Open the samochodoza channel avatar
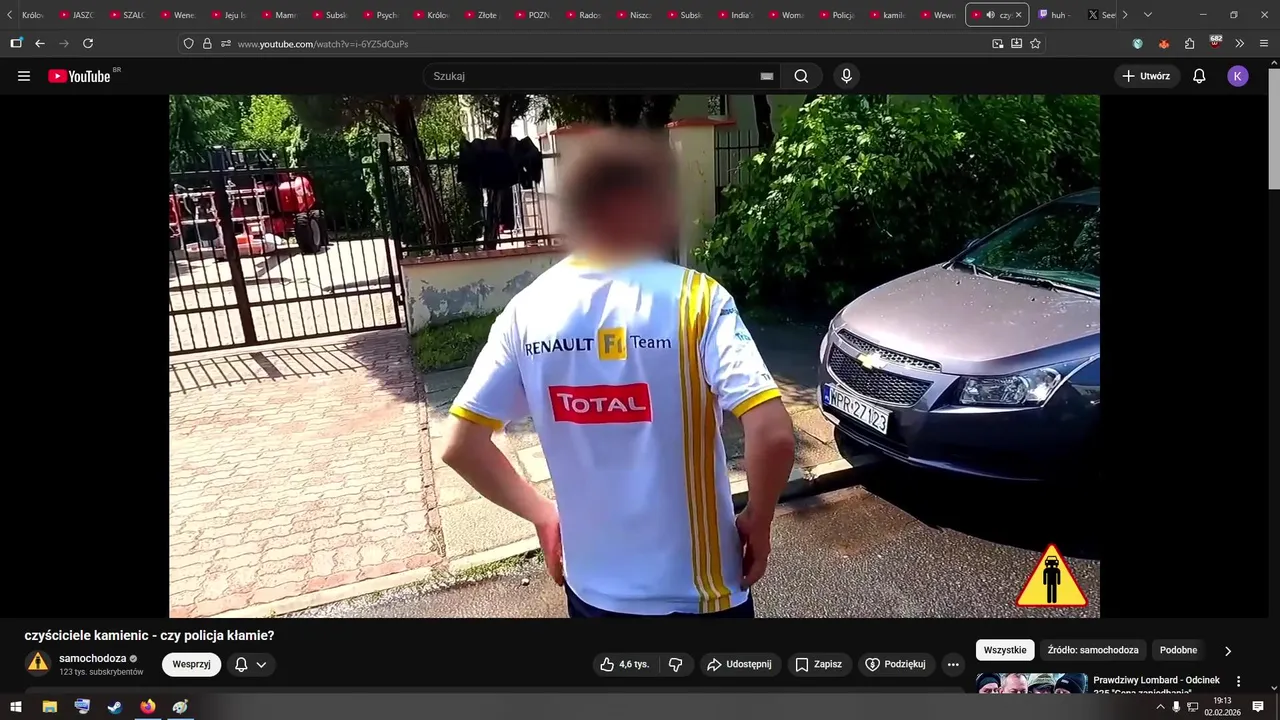1280x720 pixels. tap(38, 663)
